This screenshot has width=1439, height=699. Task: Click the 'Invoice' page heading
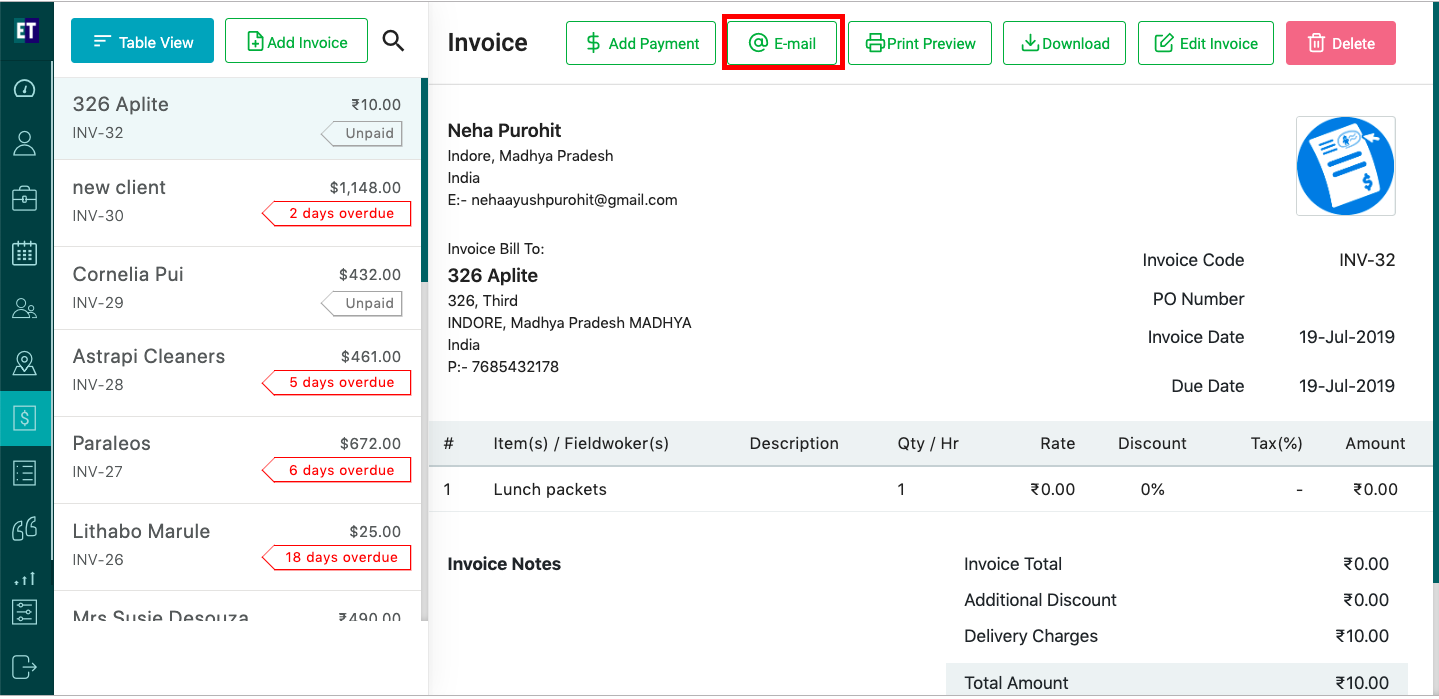click(x=487, y=43)
